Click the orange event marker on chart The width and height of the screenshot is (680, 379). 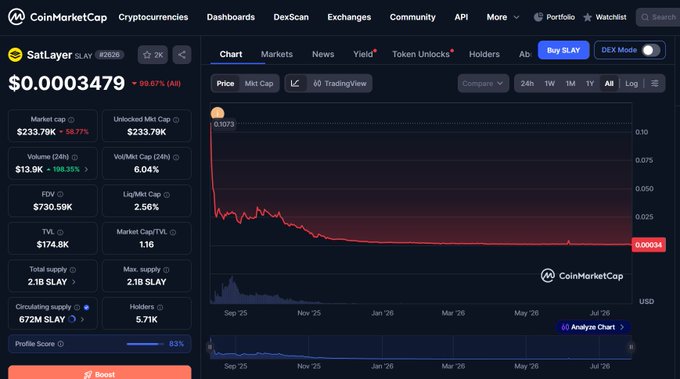[217, 114]
